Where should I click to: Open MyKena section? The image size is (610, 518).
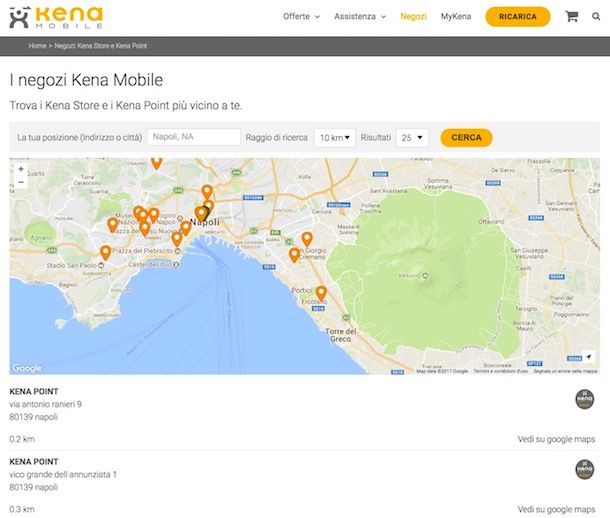(x=456, y=16)
